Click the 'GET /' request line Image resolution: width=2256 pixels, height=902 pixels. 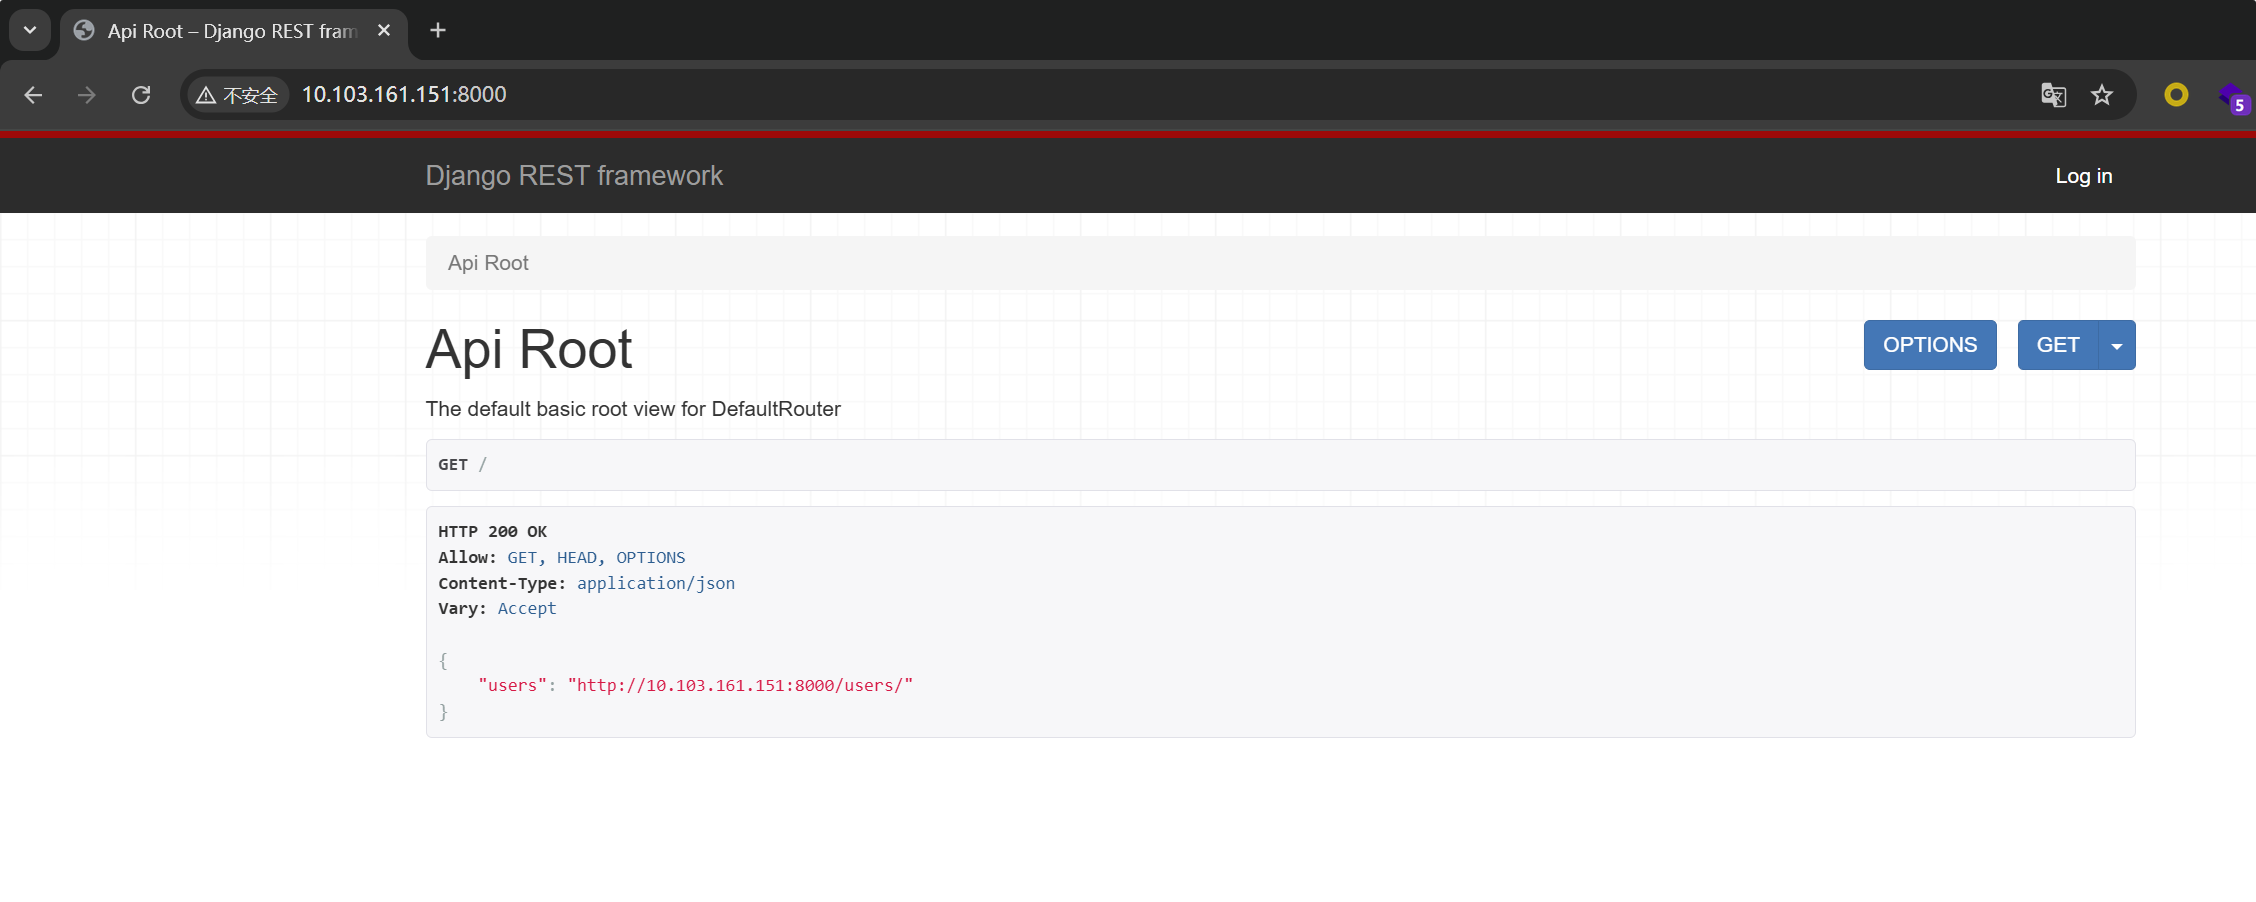(x=463, y=464)
